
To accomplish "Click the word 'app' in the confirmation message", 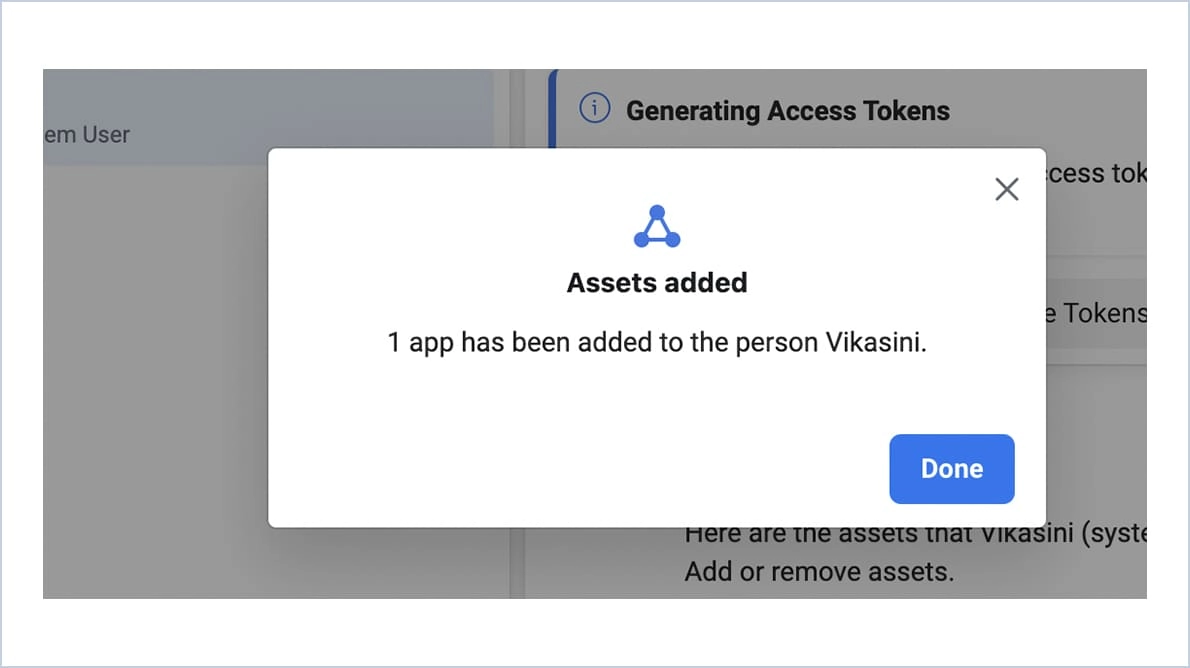I will 431,344.
